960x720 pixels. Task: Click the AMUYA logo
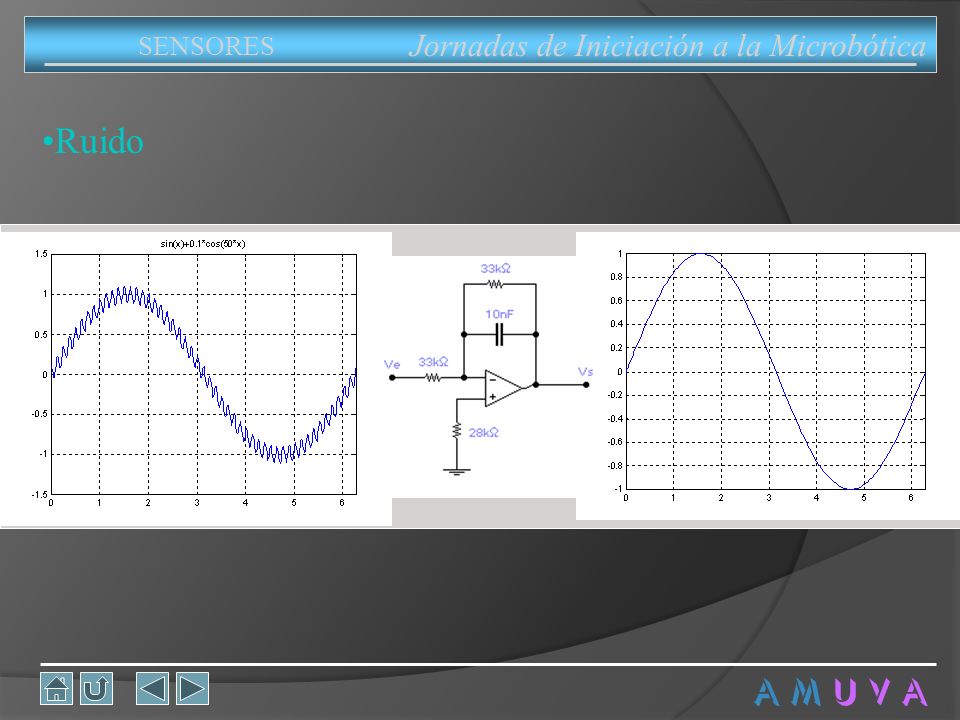pos(841,692)
